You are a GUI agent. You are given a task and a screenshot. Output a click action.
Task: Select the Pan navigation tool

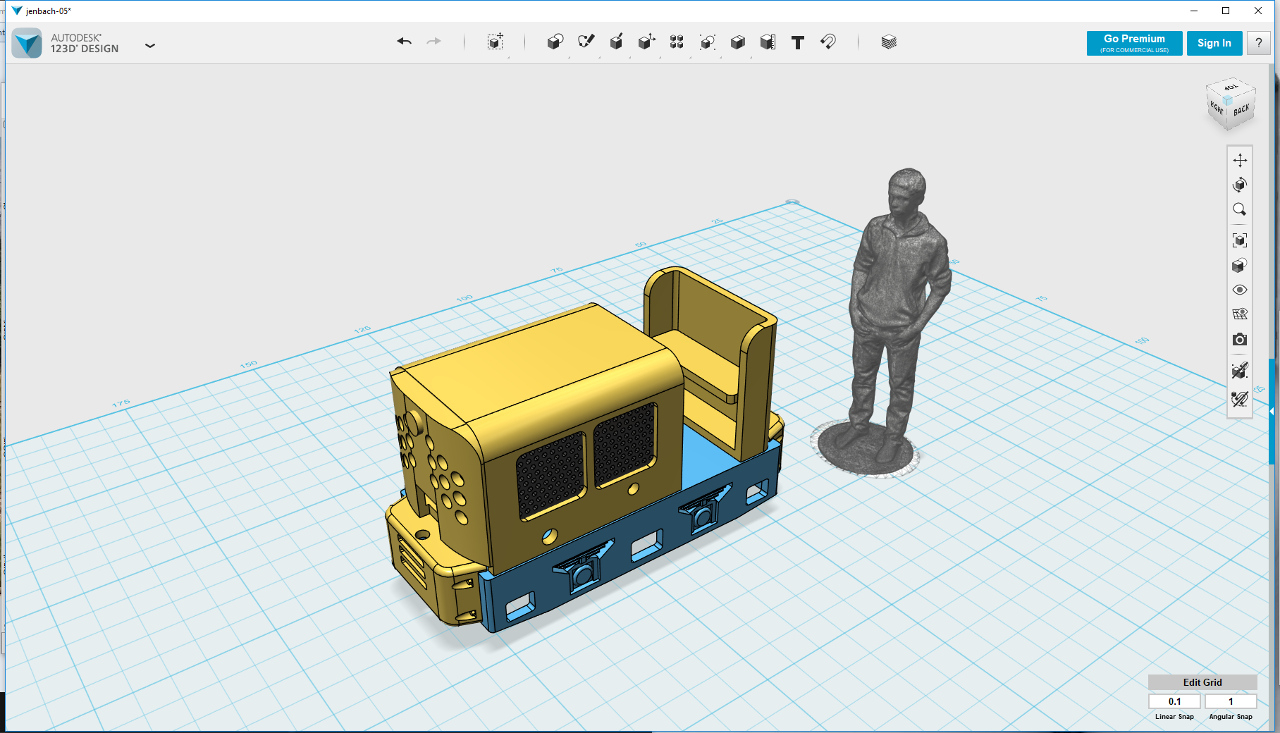[1240, 160]
